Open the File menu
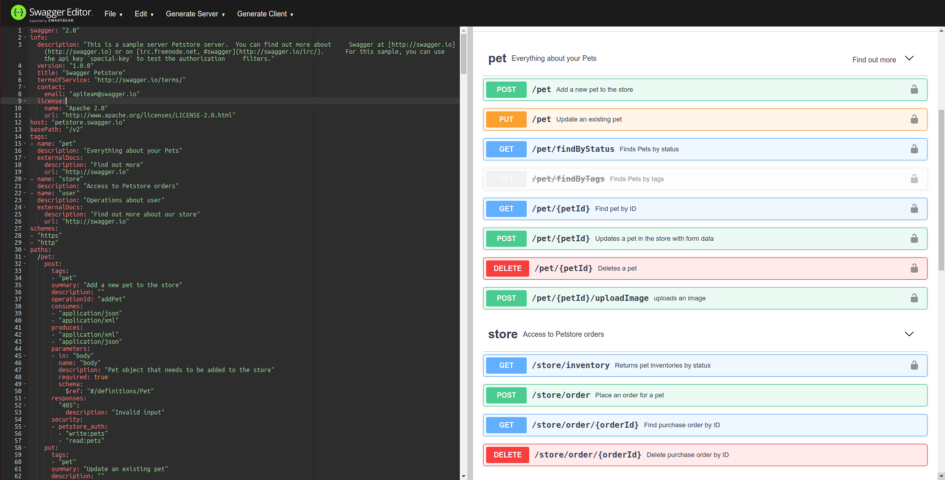 click(x=113, y=14)
